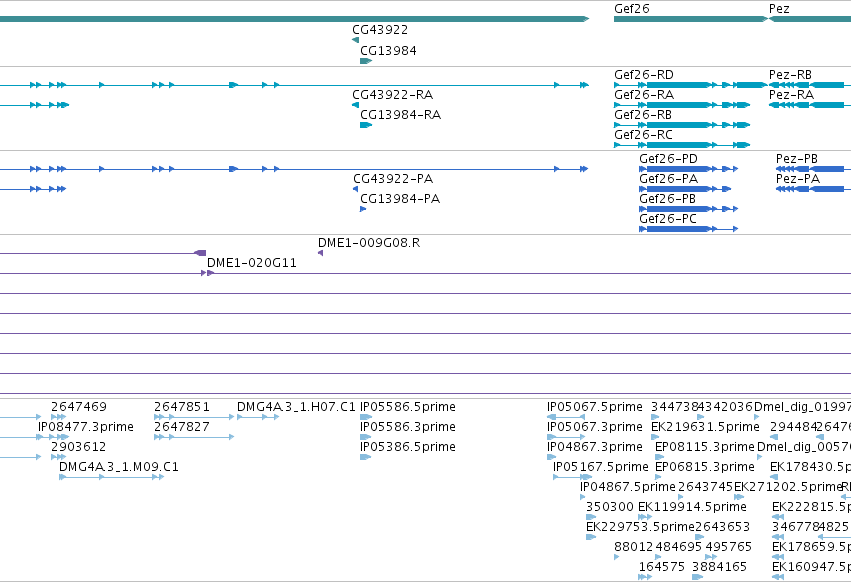Click the IP04867.5prime feature
Screen dimensions: 851x582
point(583,497)
